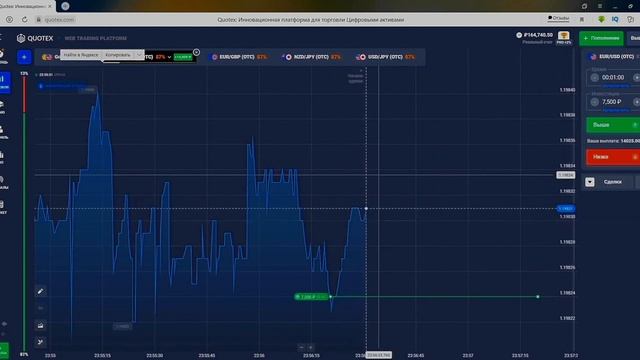Image resolution: width=640 pixels, height=360 pixels.
Task: Click the IQ browser extension icon
Action: (615, 19)
